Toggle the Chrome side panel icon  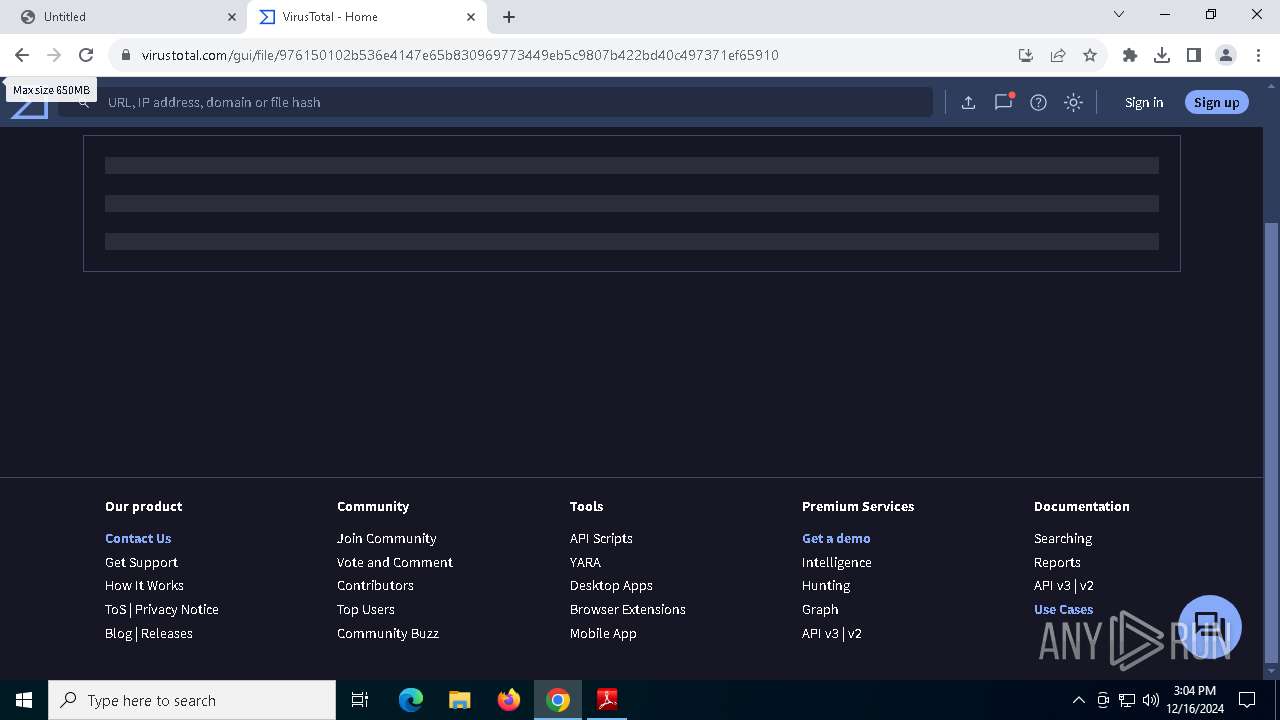(x=1194, y=55)
